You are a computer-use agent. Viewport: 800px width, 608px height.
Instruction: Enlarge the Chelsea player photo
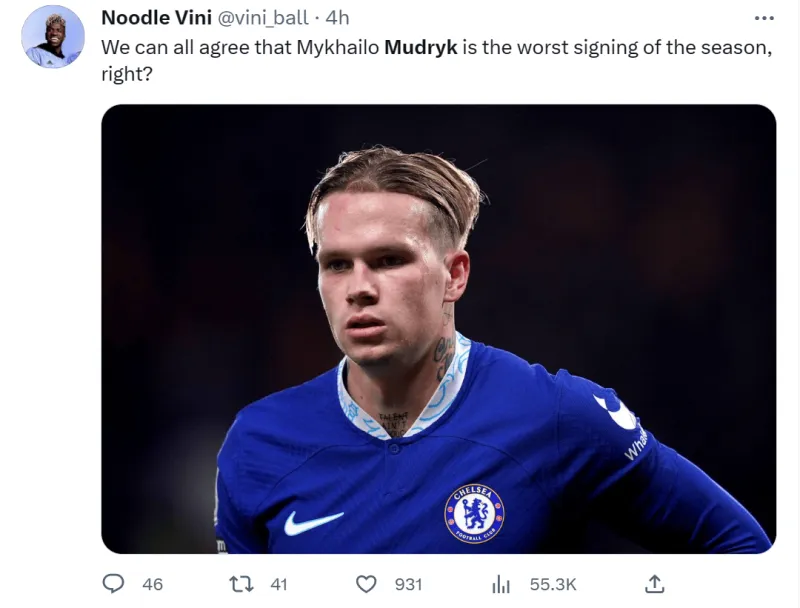point(439,329)
